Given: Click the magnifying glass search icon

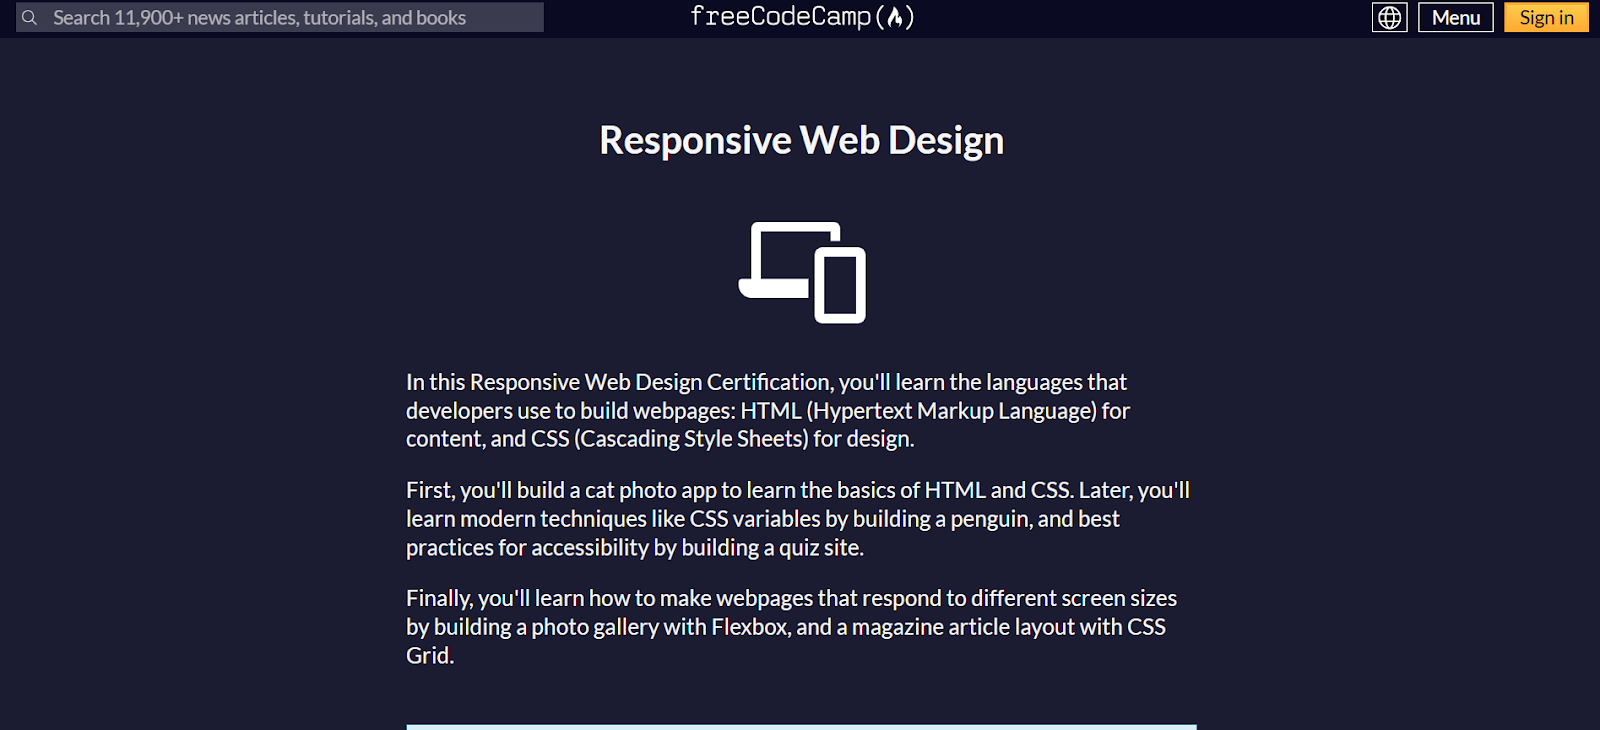Looking at the screenshot, I should pos(30,18).
